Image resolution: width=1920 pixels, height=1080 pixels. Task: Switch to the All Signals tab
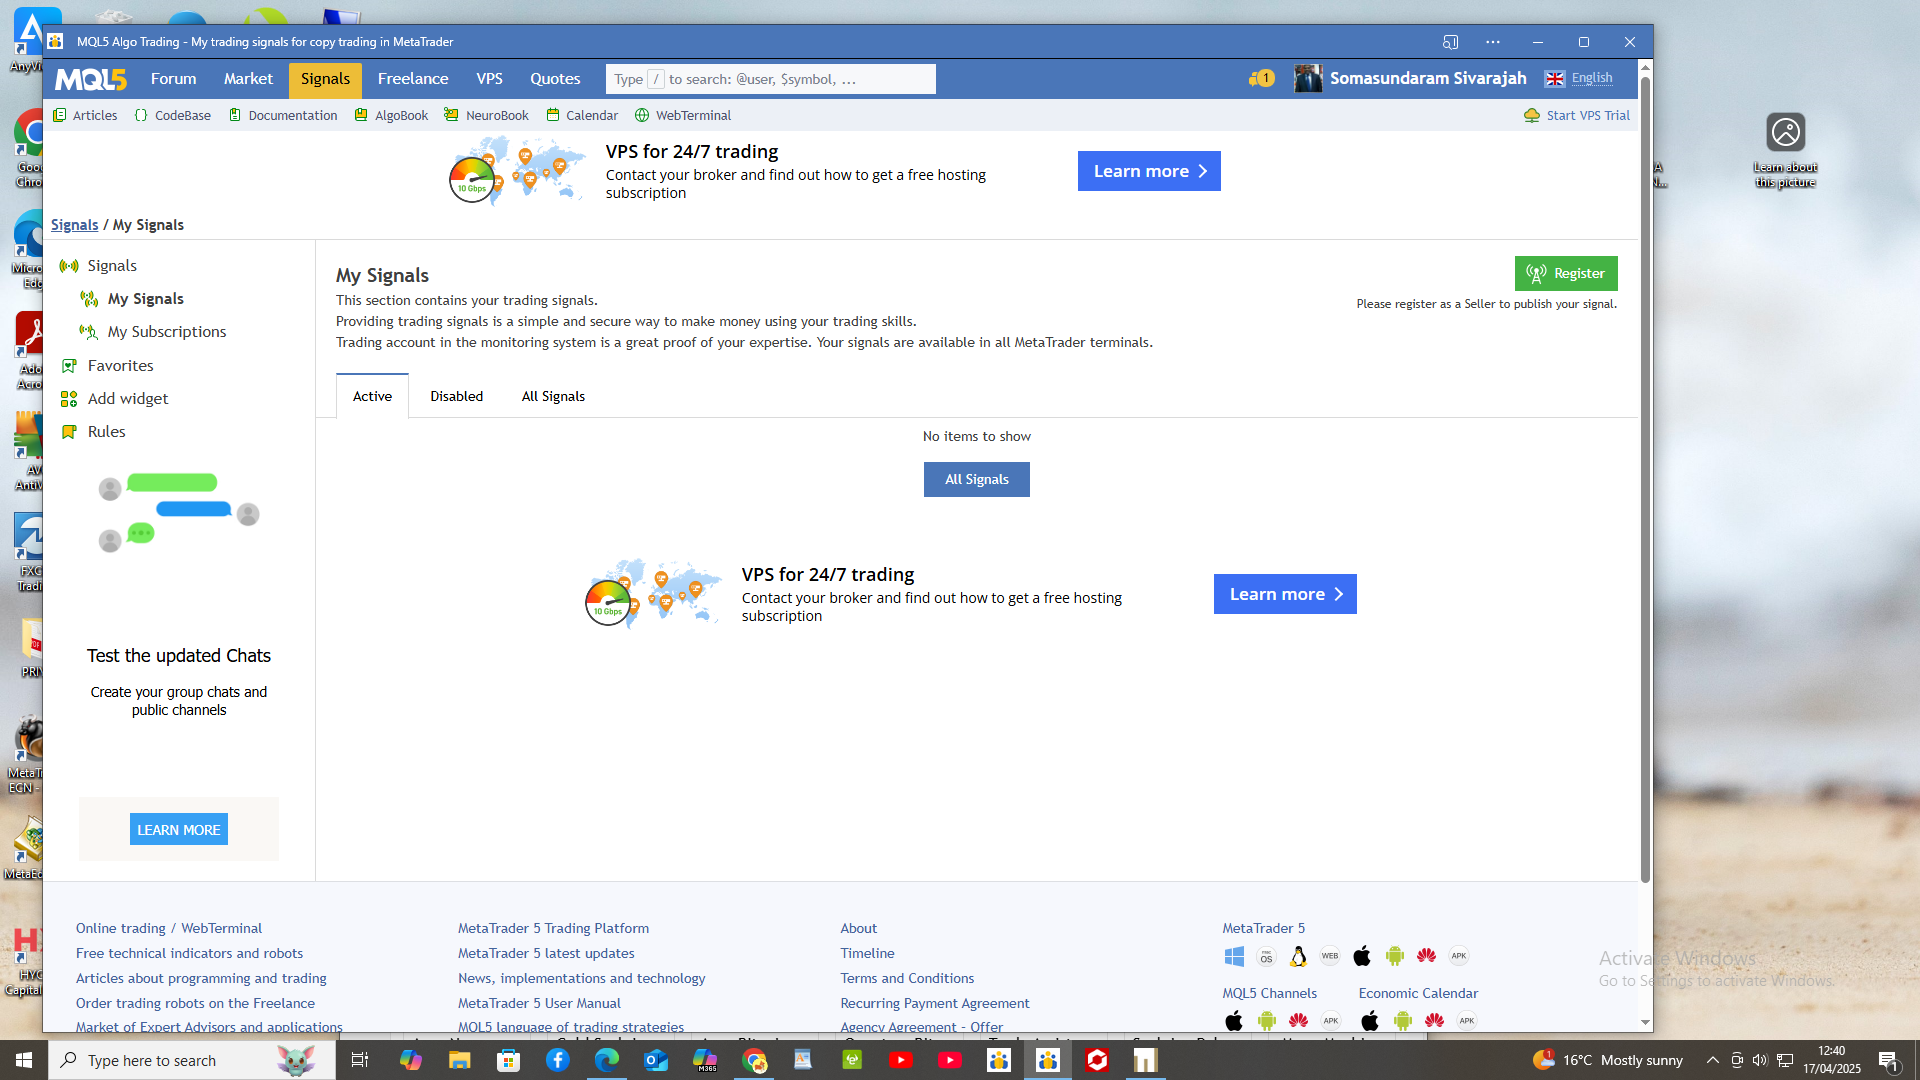coord(553,396)
